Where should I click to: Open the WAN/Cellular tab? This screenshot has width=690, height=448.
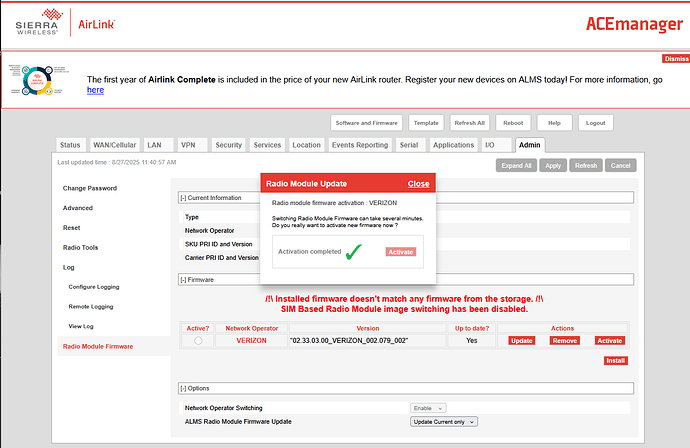[x=114, y=145]
